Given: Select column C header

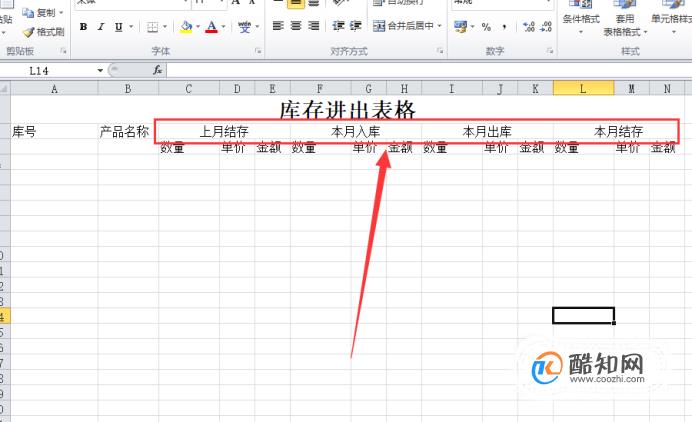Looking at the screenshot, I should click(189, 89).
